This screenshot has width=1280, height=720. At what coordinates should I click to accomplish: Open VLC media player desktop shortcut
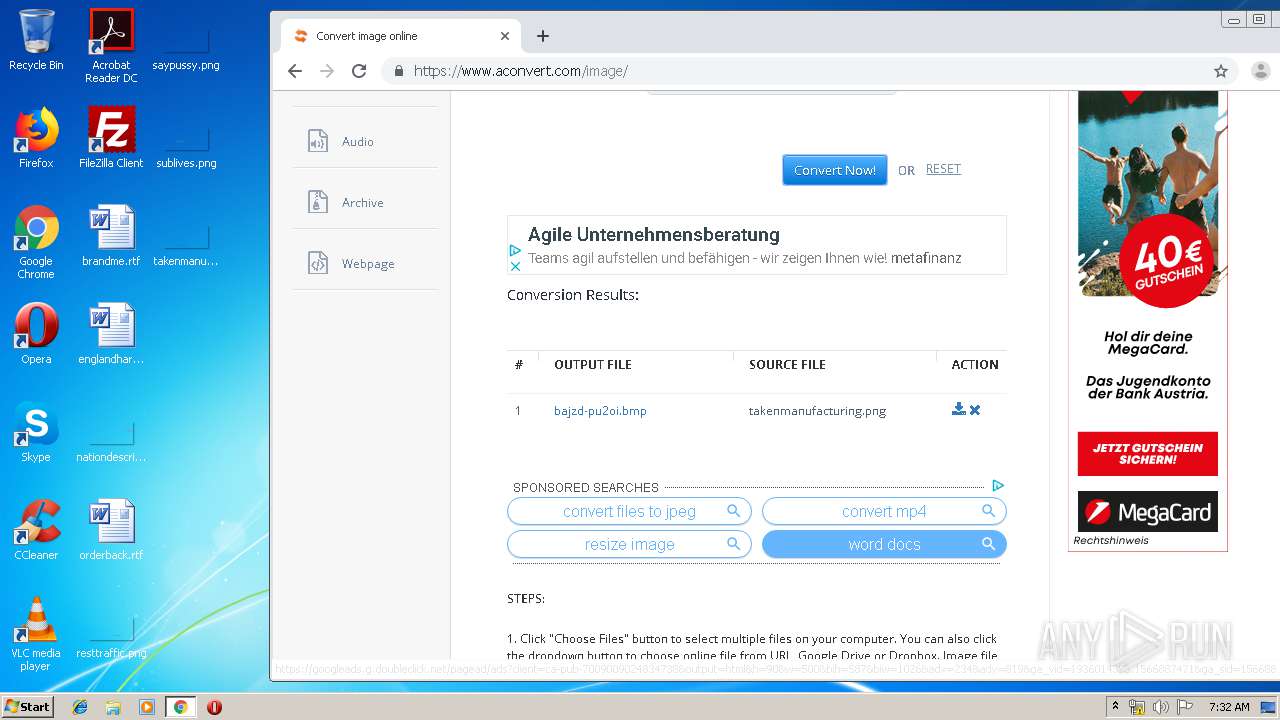[36, 634]
